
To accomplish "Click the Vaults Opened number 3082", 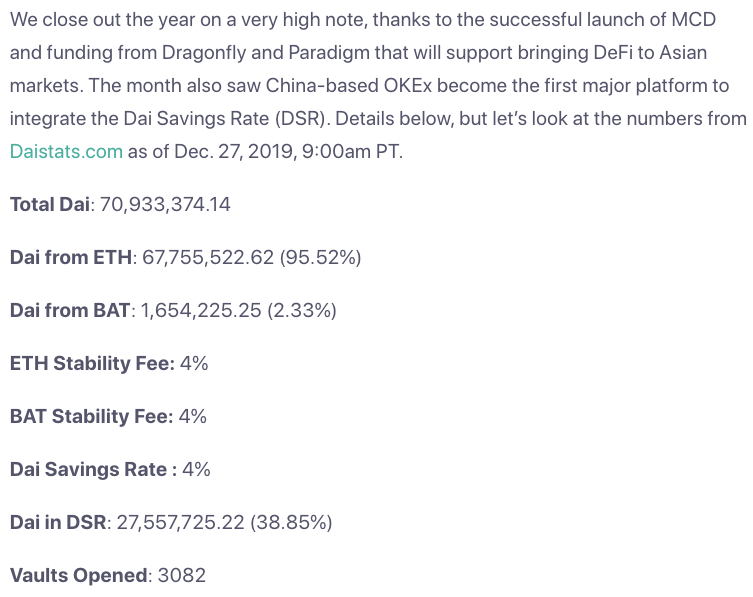I will (182, 575).
